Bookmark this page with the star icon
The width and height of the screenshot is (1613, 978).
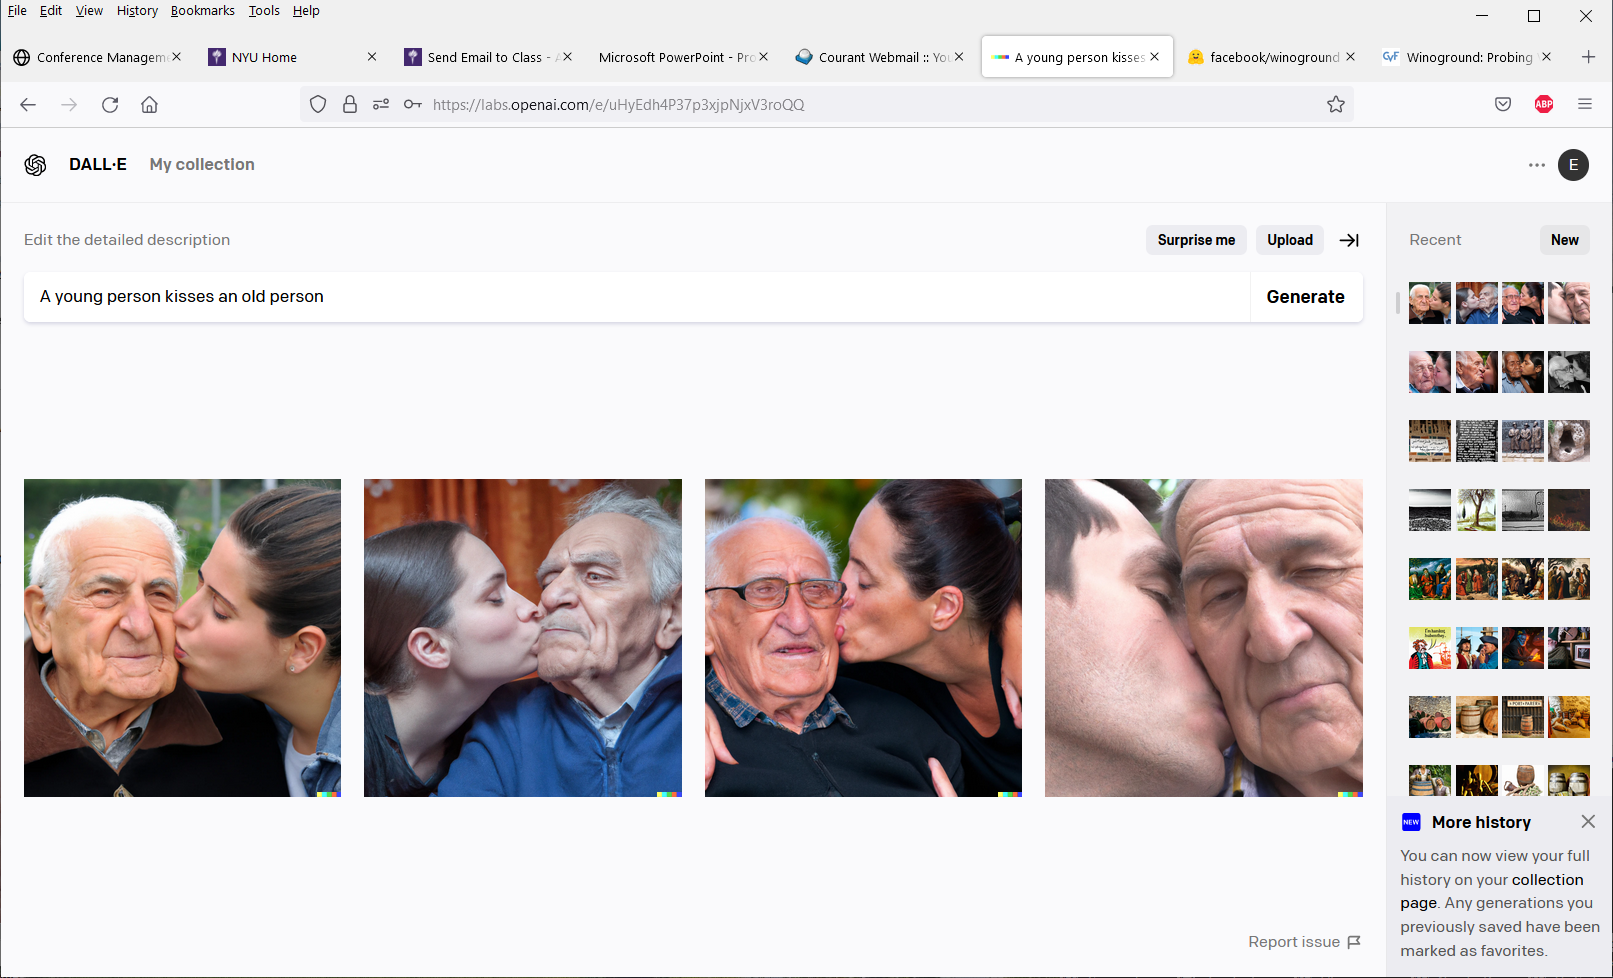coord(1335,105)
